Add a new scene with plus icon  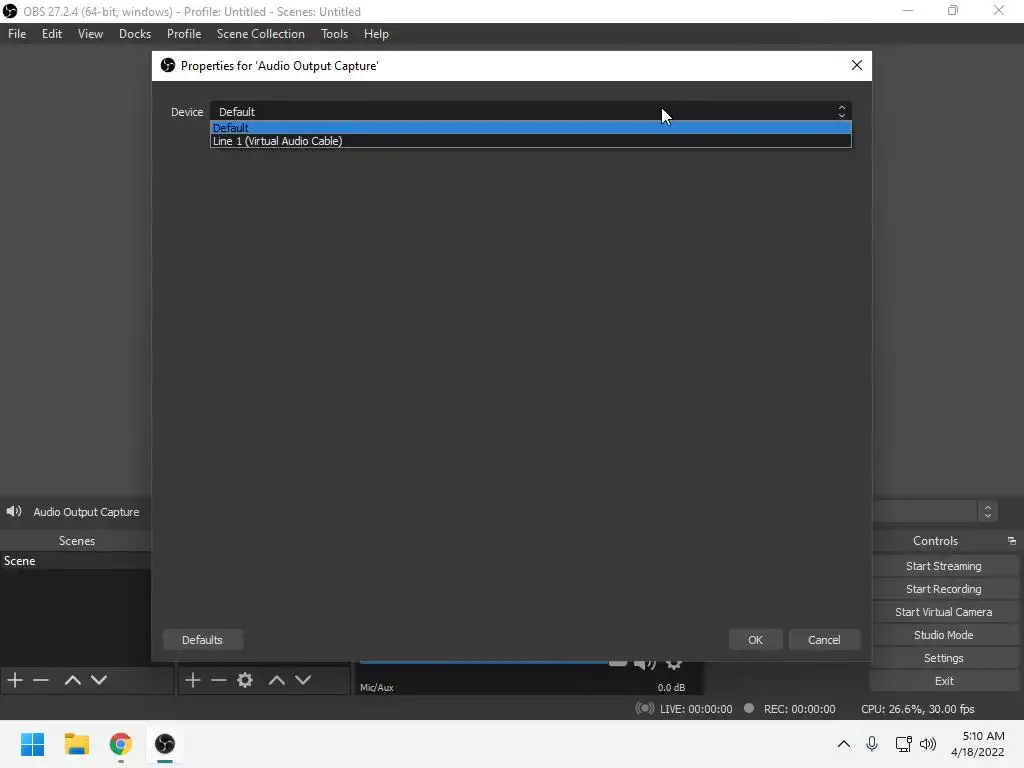click(x=15, y=680)
